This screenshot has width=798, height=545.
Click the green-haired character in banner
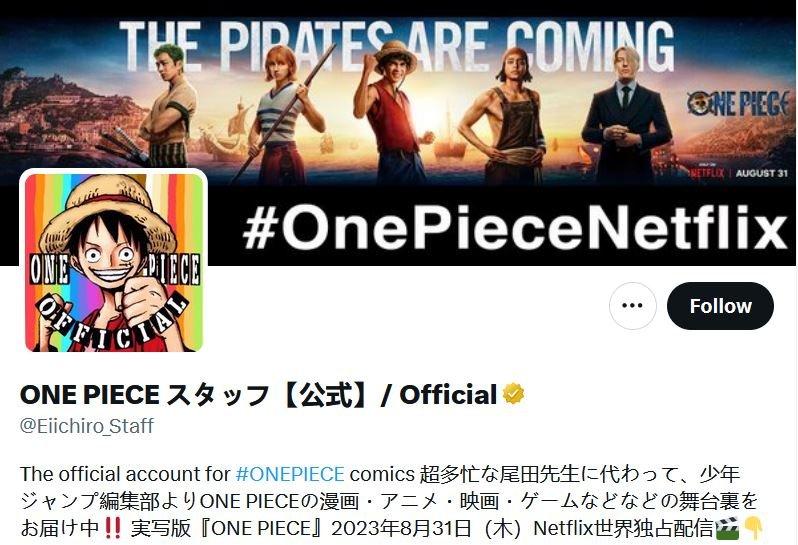click(x=170, y=104)
